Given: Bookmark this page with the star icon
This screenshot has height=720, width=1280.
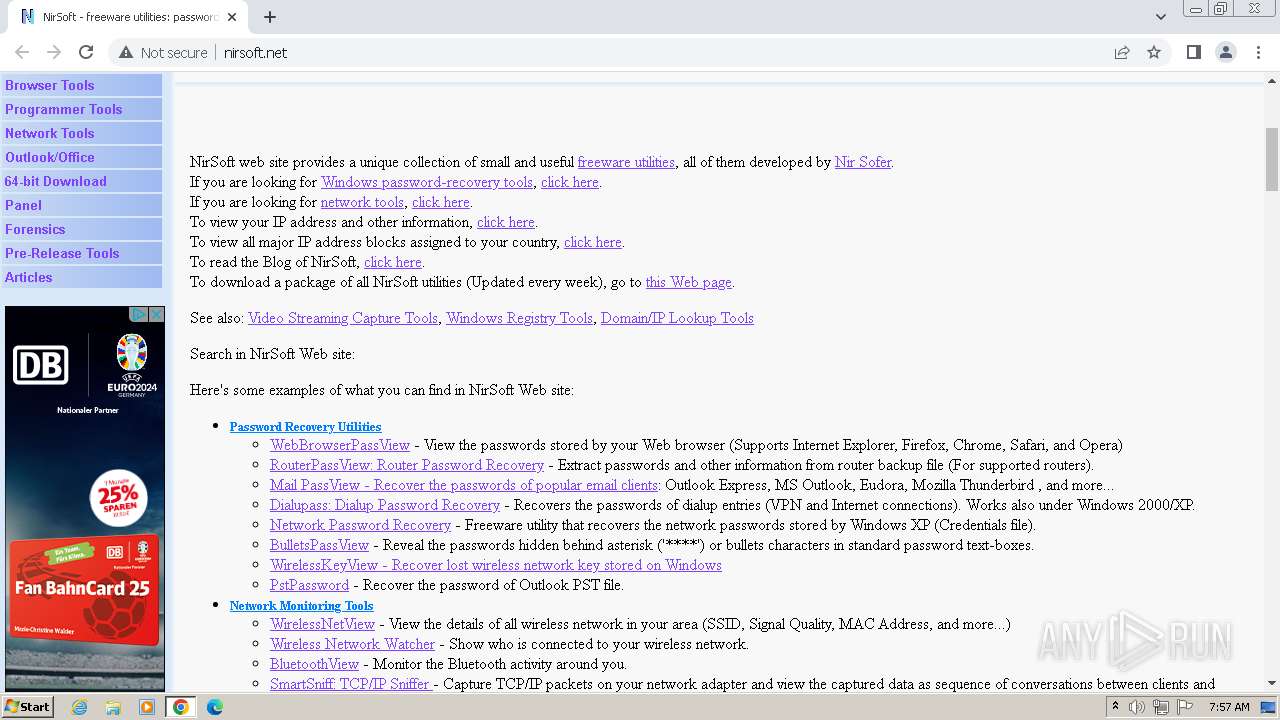Looking at the screenshot, I should tap(1154, 52).
